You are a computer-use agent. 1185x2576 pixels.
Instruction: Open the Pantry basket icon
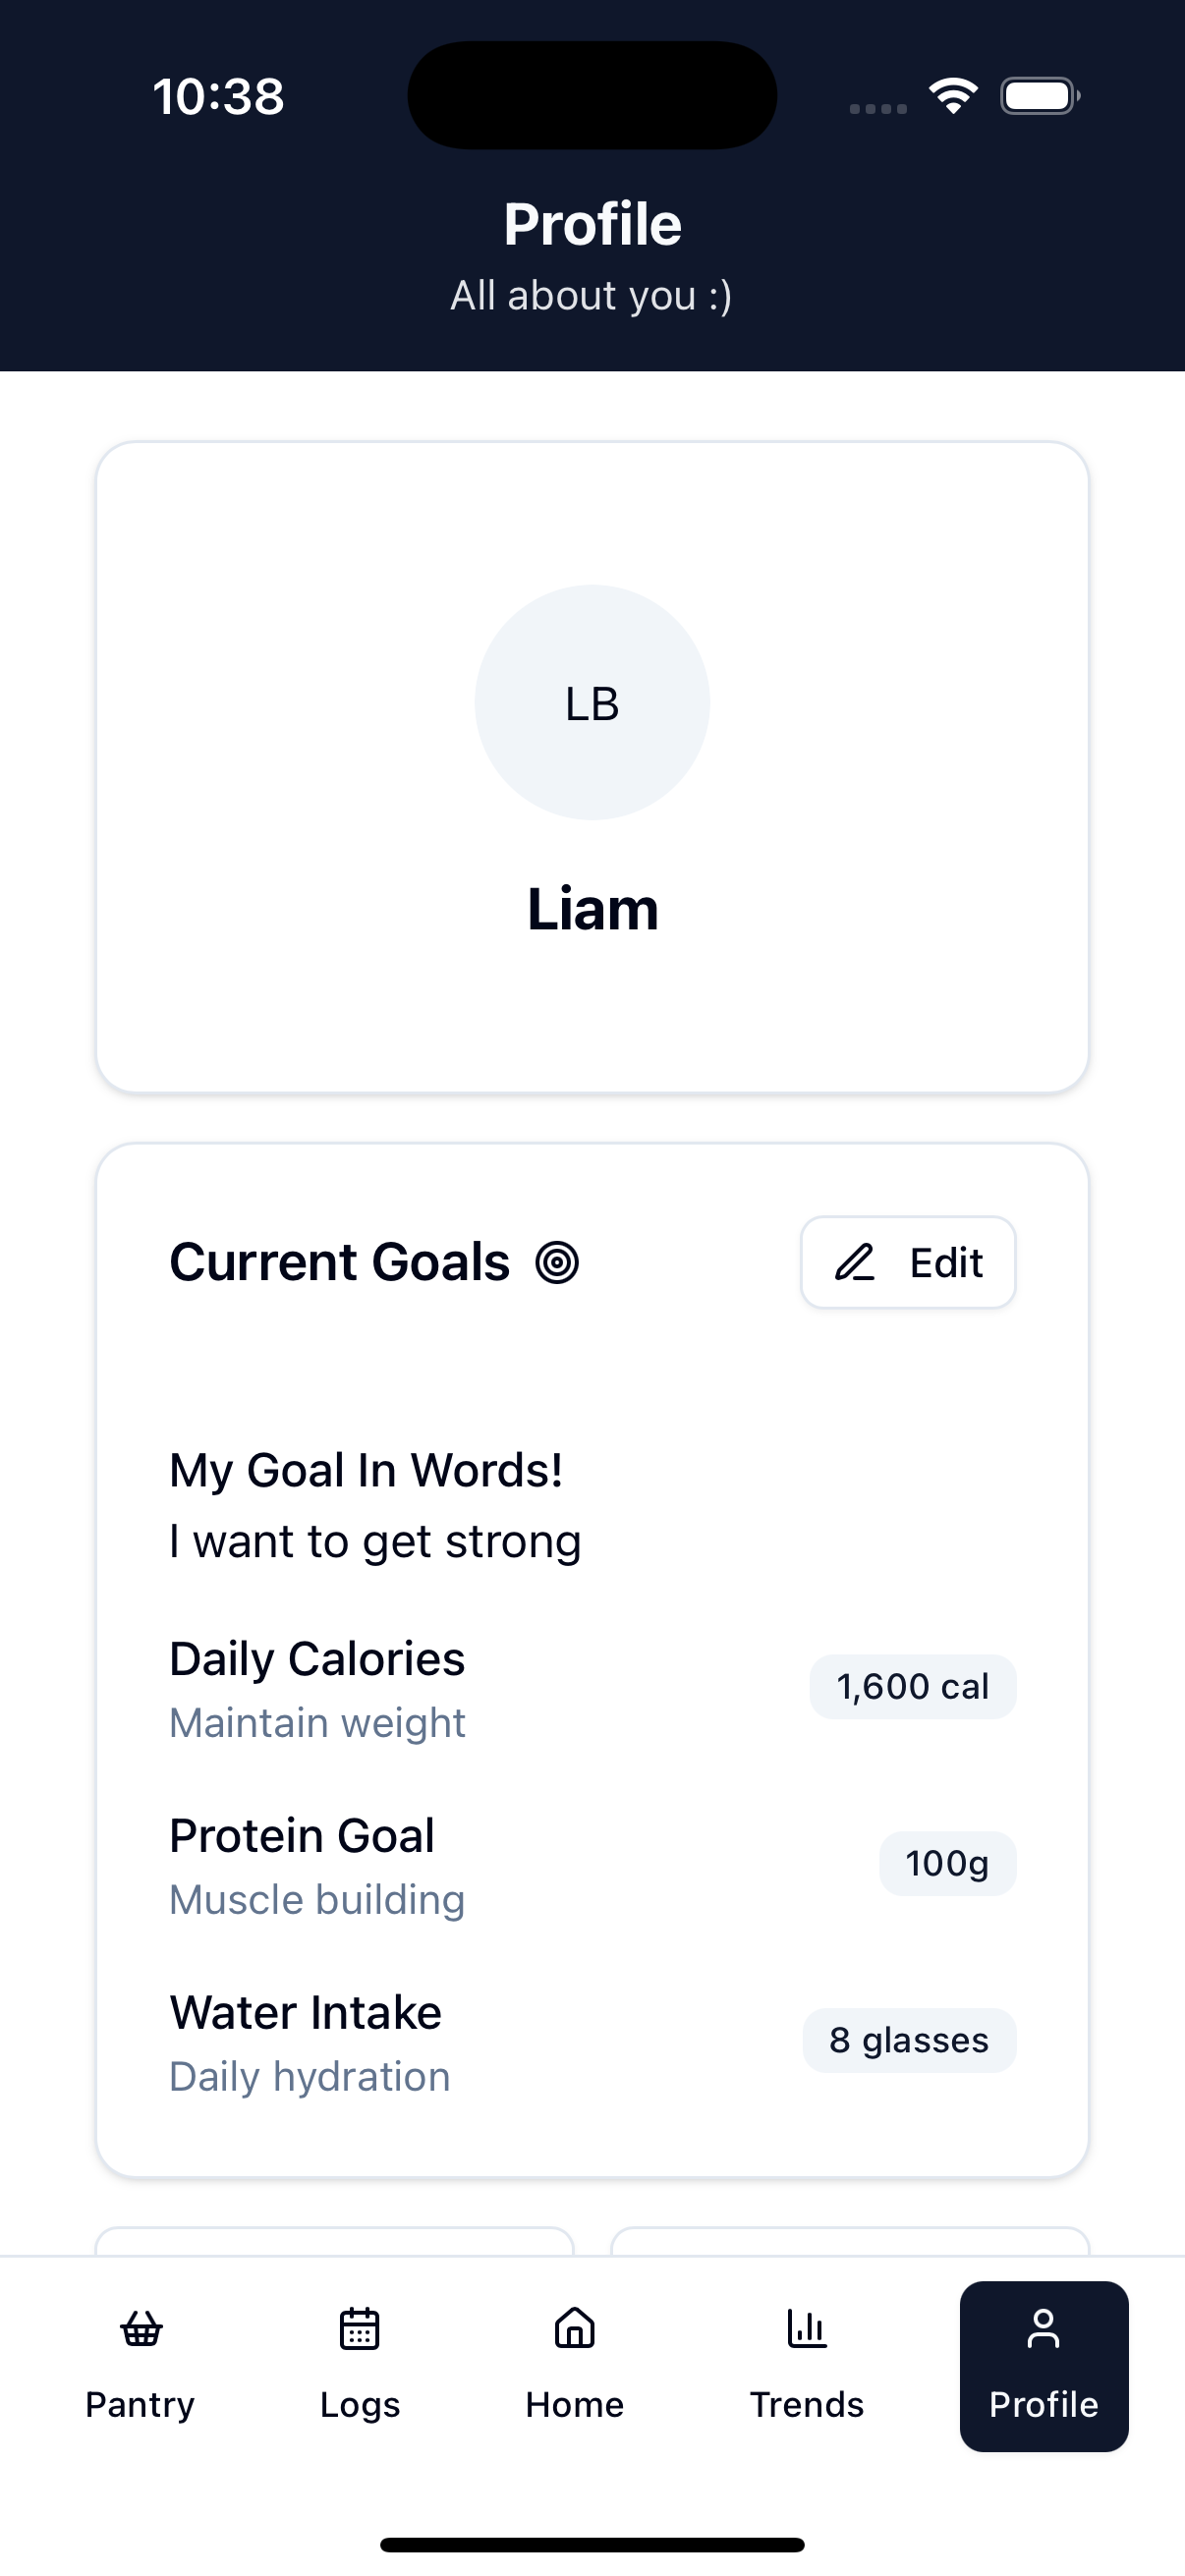pyautogui.click(x=141, y=2329)
